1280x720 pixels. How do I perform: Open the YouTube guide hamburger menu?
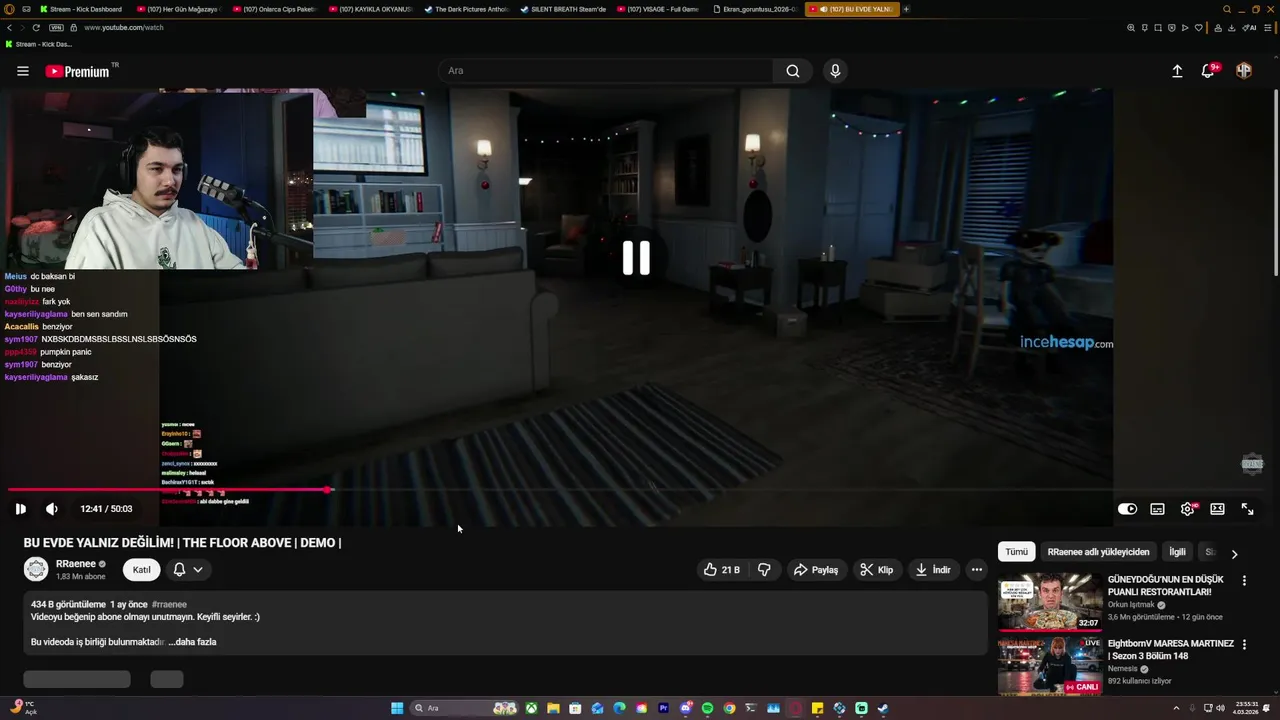[x=22, y=71]
